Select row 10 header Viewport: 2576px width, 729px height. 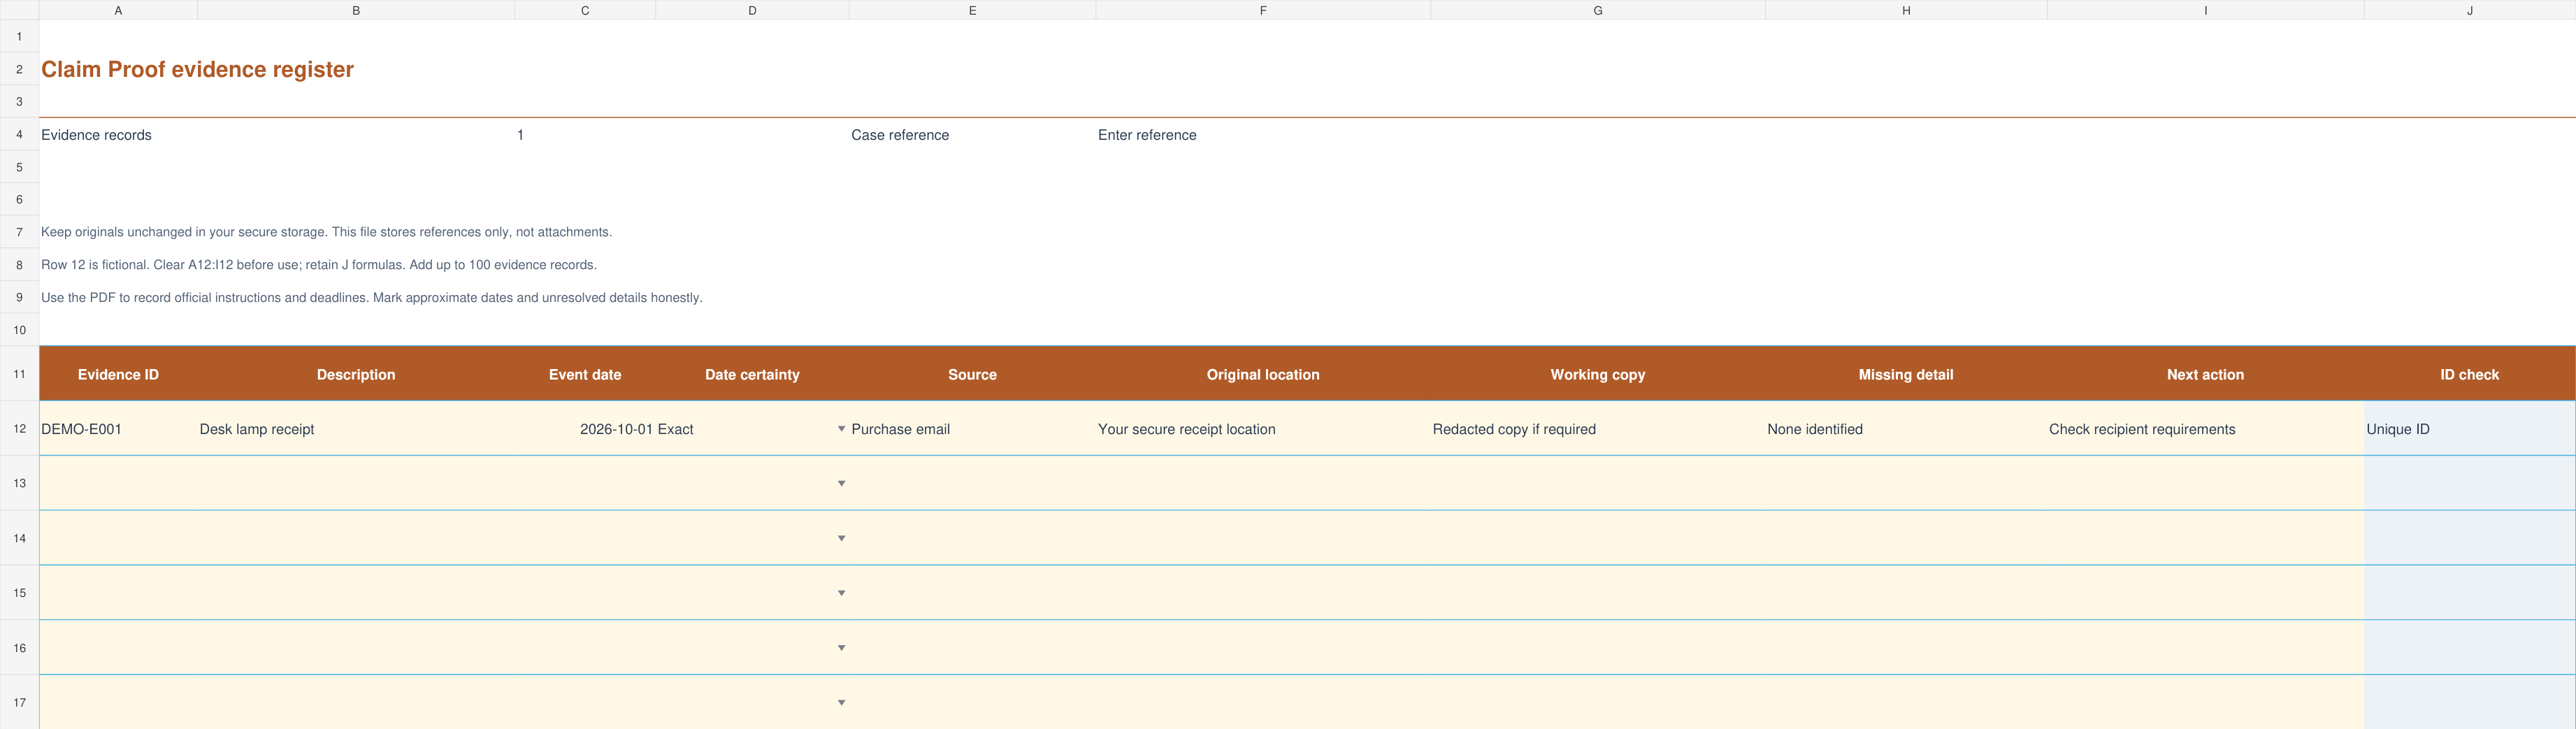point(19,330)
